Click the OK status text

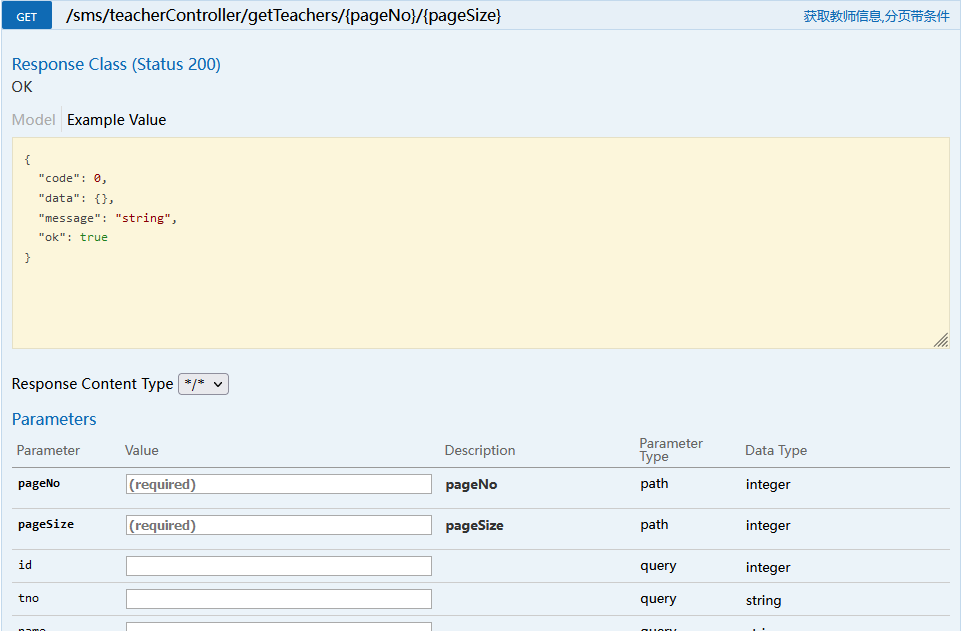click(x=22, y=87)
